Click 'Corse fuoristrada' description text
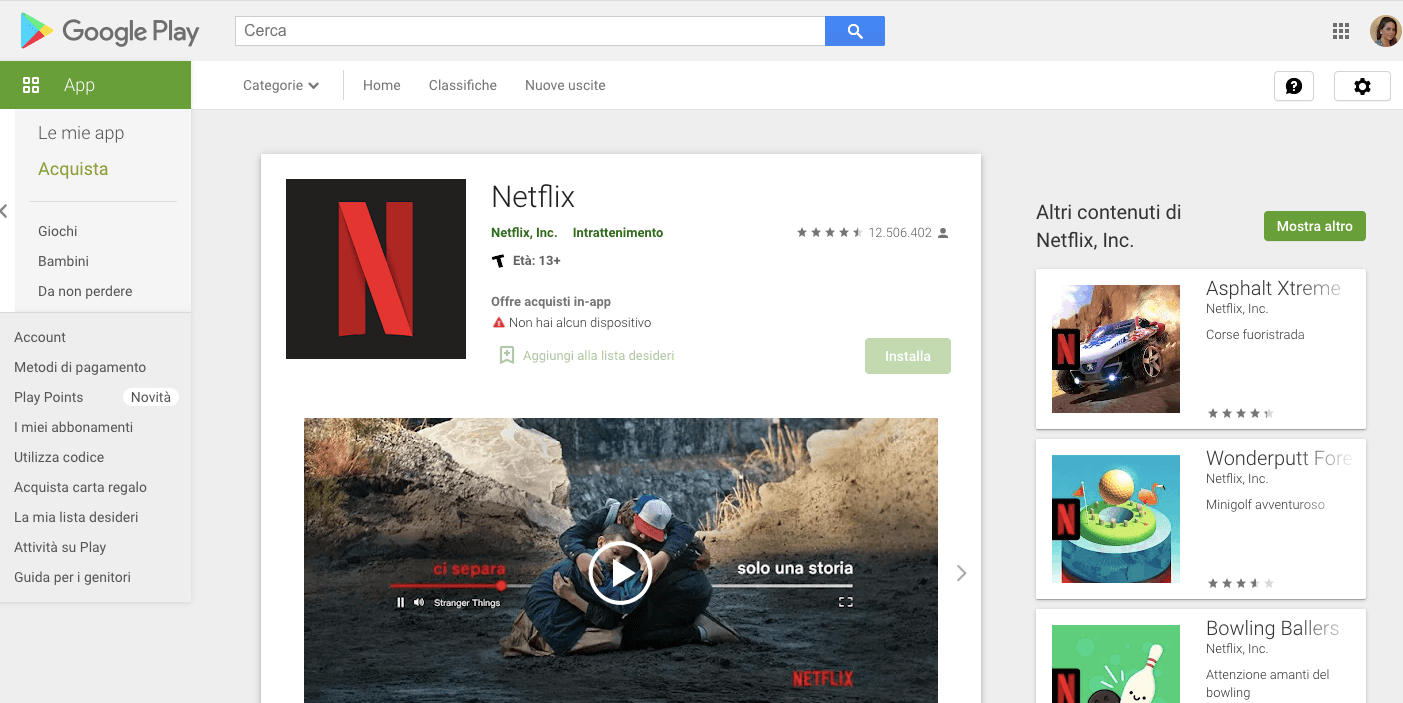 (x=1255, y=335)
